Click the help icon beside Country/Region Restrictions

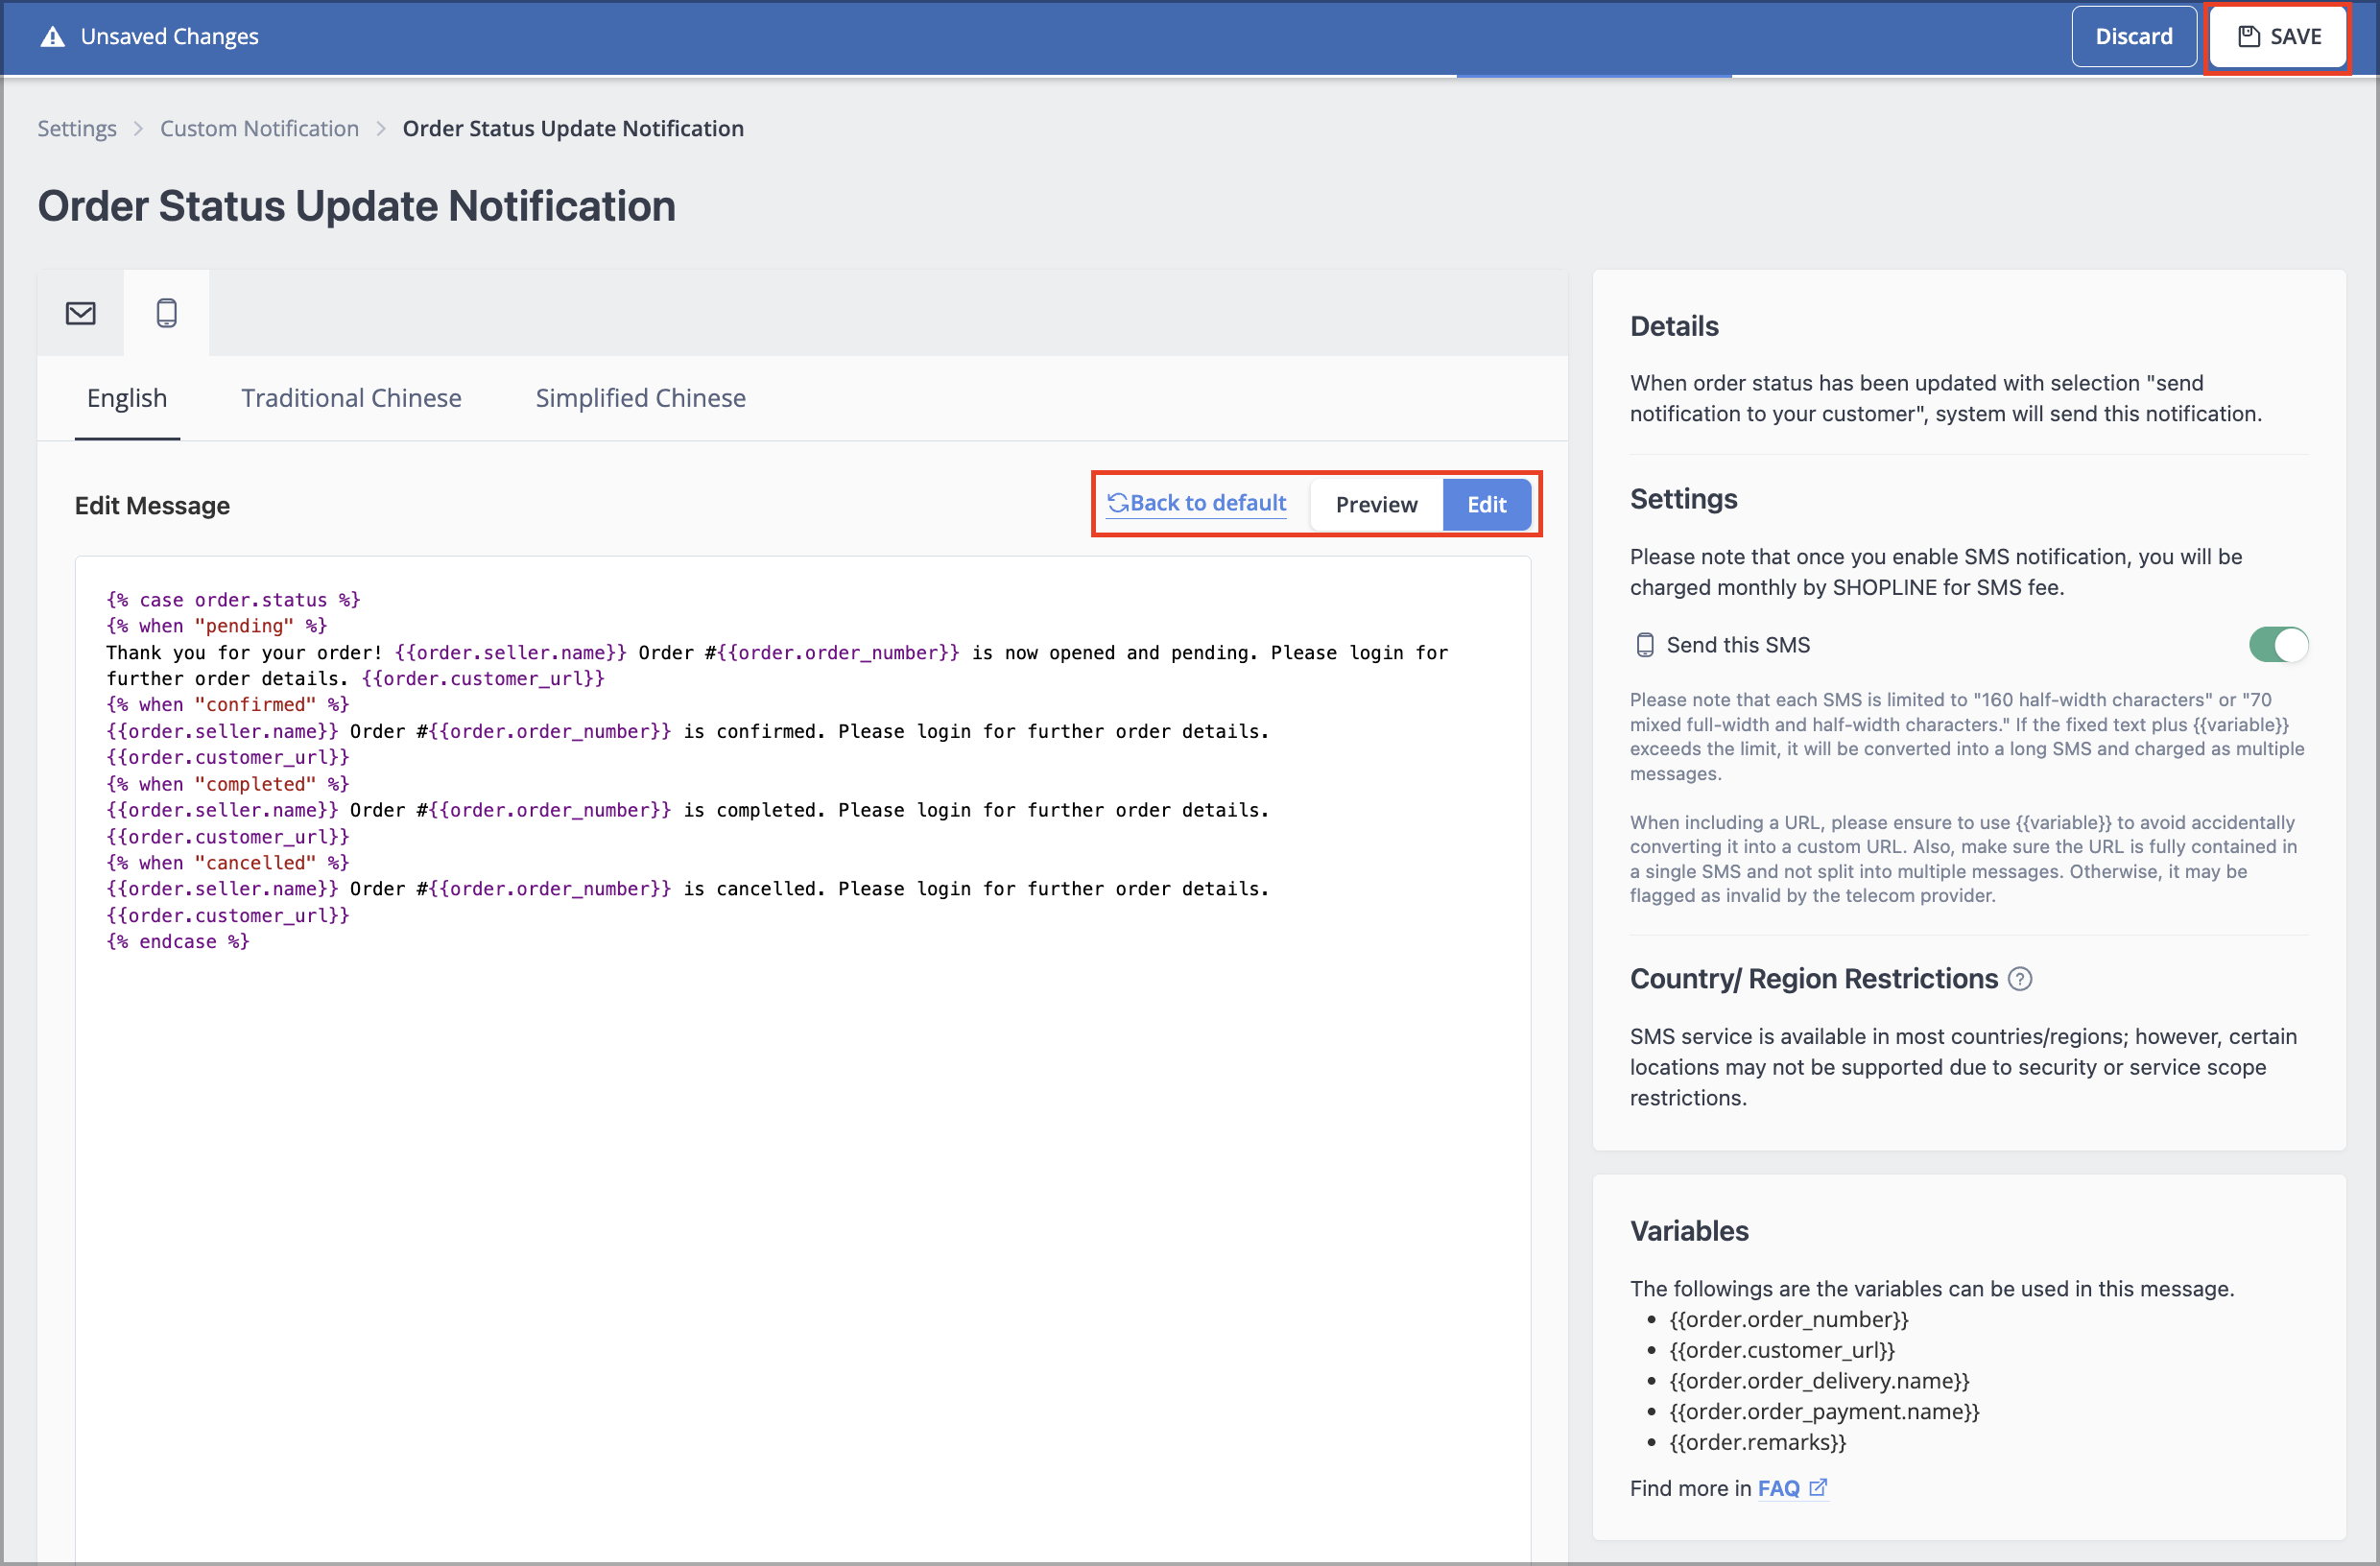pos(2020,979)
